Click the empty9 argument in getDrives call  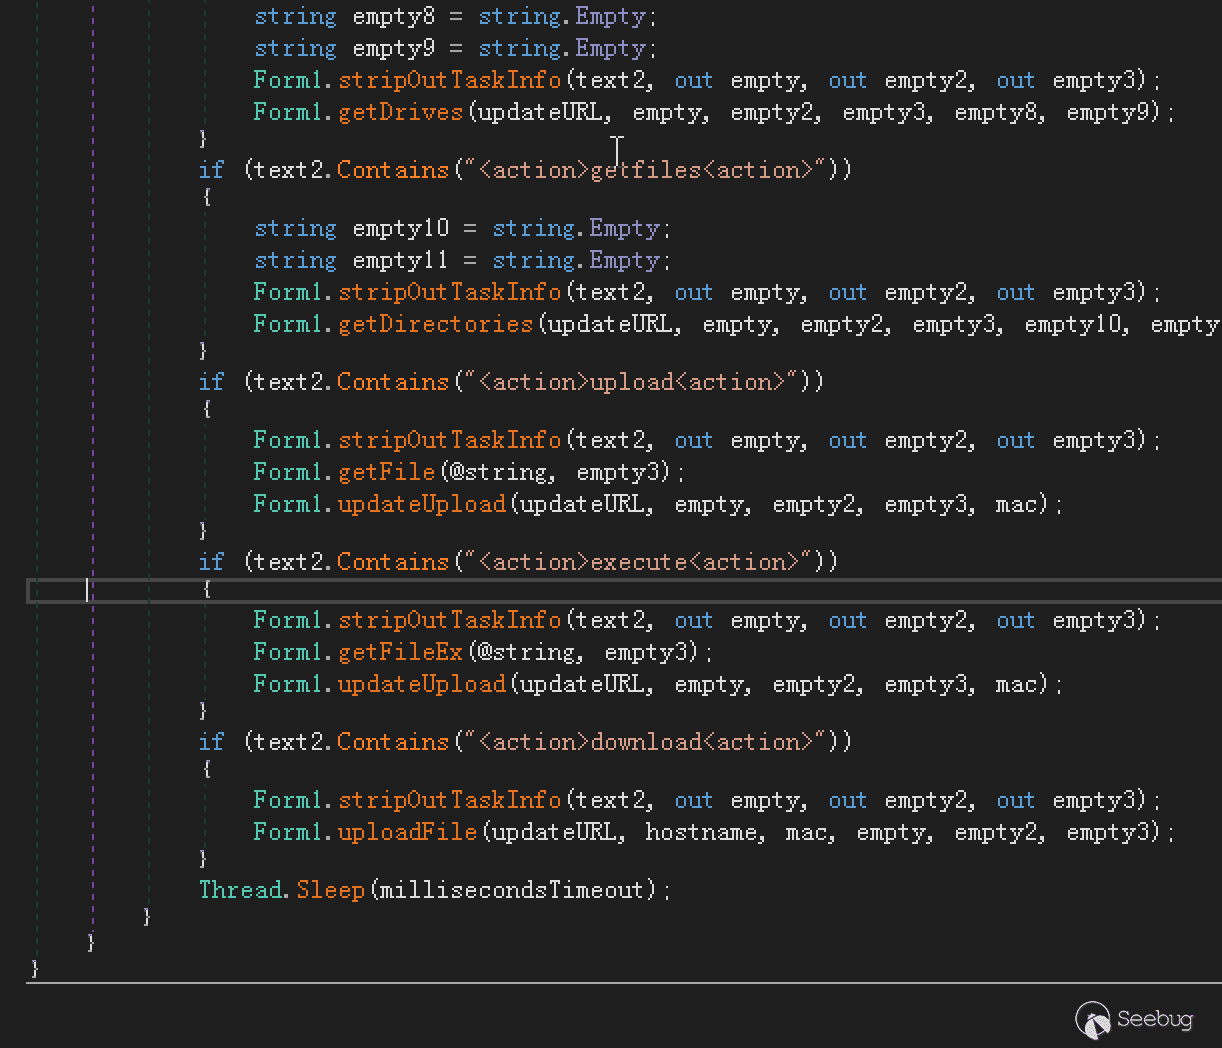click(x=1108, y=112)
